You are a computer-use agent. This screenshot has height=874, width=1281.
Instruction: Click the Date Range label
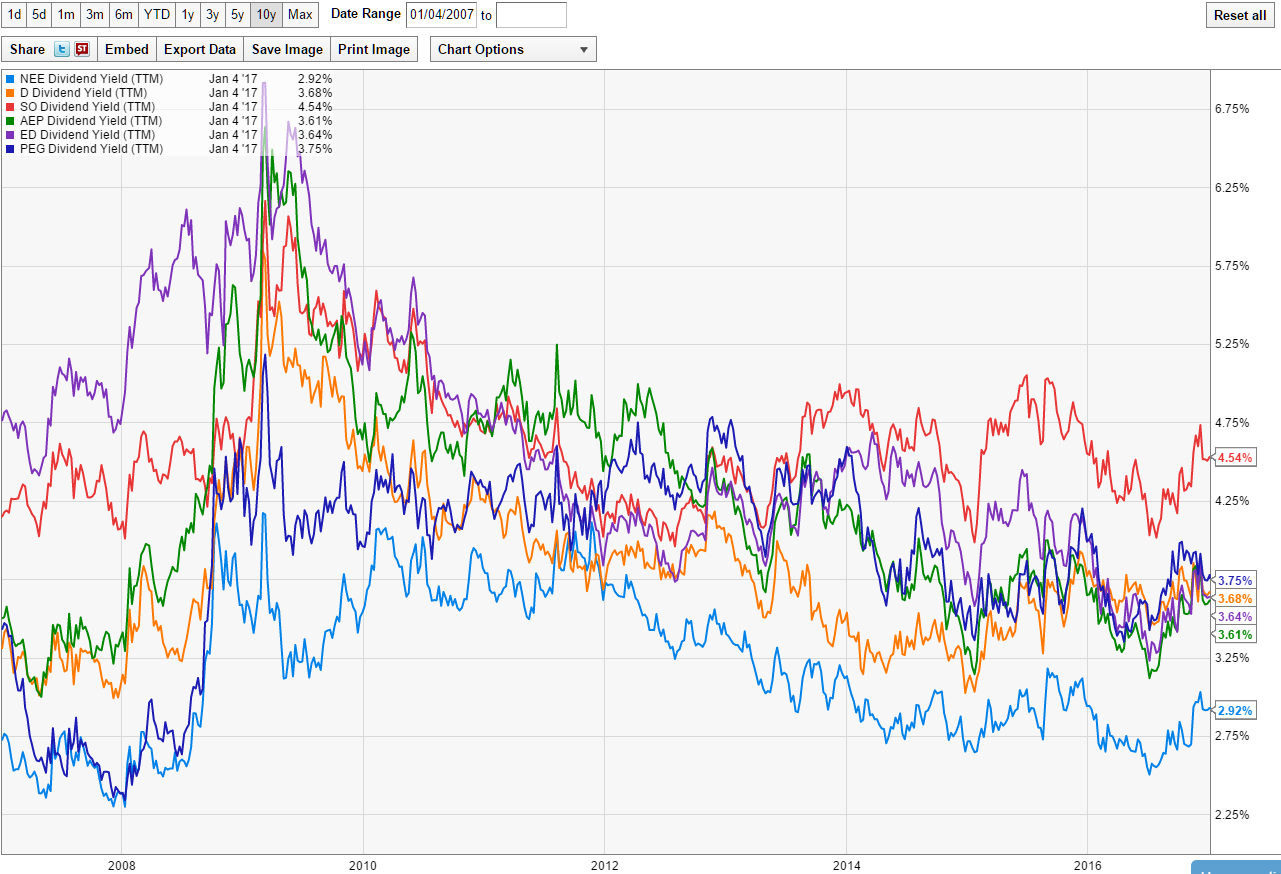point(365,15)
